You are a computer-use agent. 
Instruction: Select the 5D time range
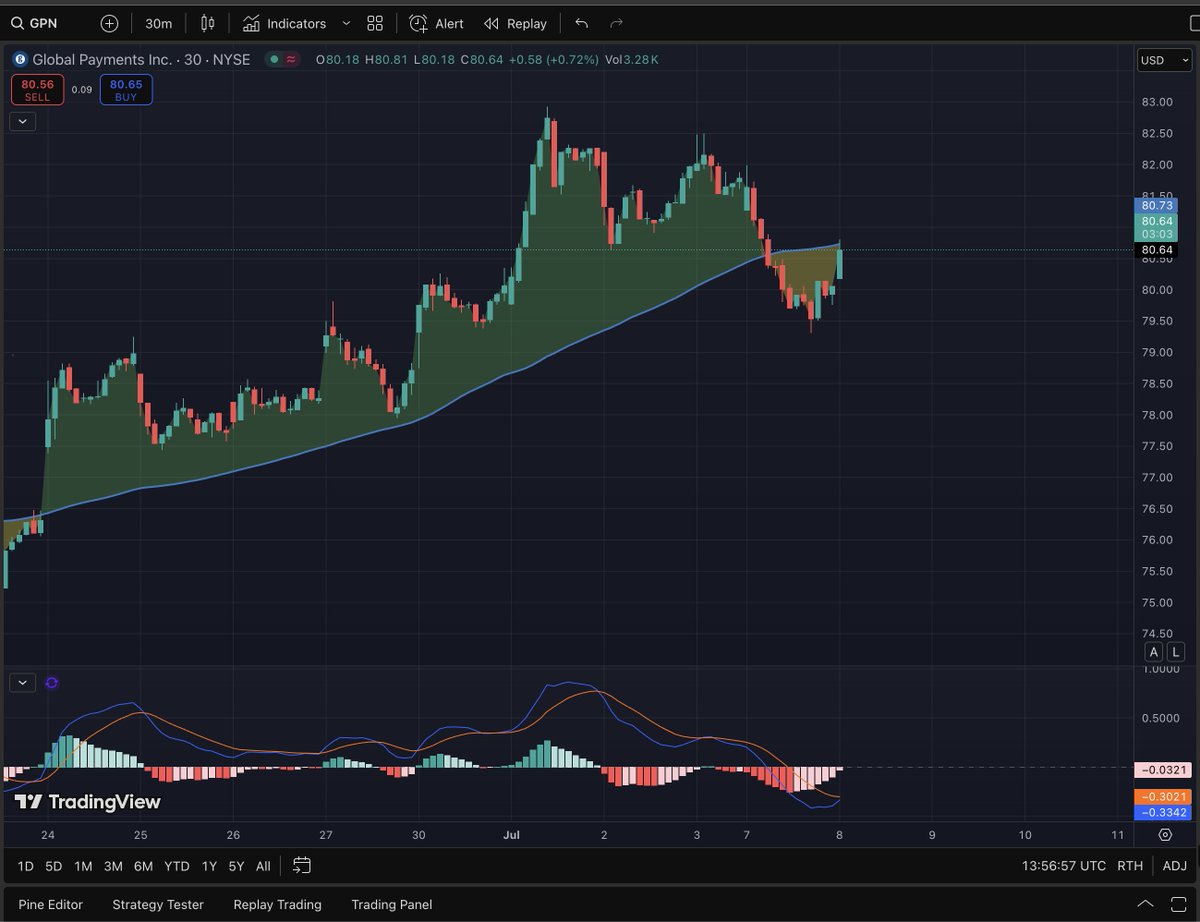tap(54, 866)
